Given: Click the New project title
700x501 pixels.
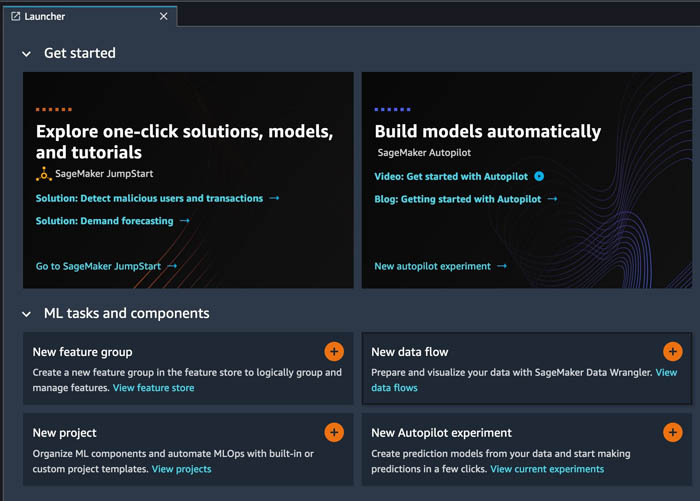Looking at the screenshot, I should point(64,433).
